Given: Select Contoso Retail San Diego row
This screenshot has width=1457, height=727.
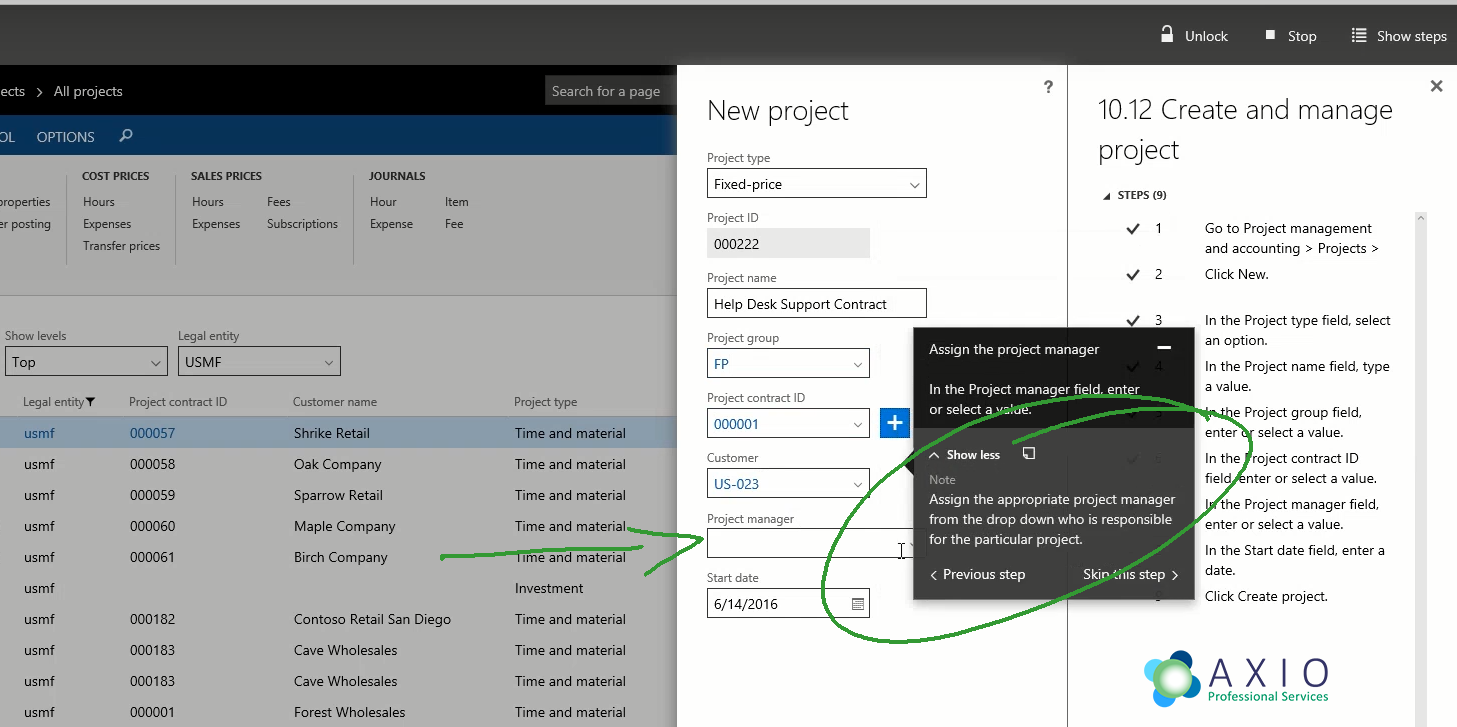Looking at the screenshot, I should tap(338, 619).
